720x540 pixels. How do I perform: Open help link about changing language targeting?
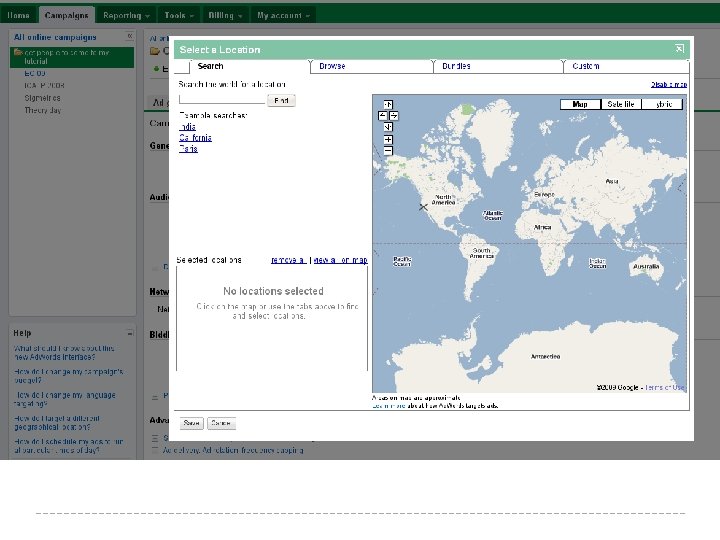click(65, 399)
